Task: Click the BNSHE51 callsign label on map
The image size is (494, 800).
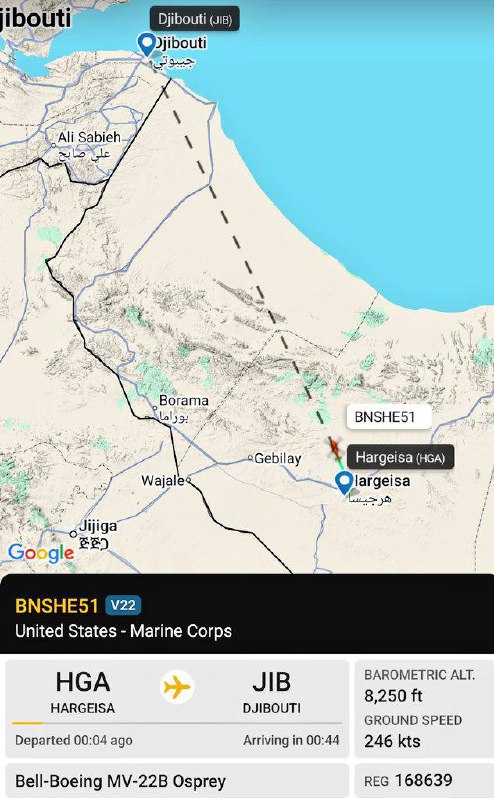Action: pyautogui.click(x=385, y=417)
